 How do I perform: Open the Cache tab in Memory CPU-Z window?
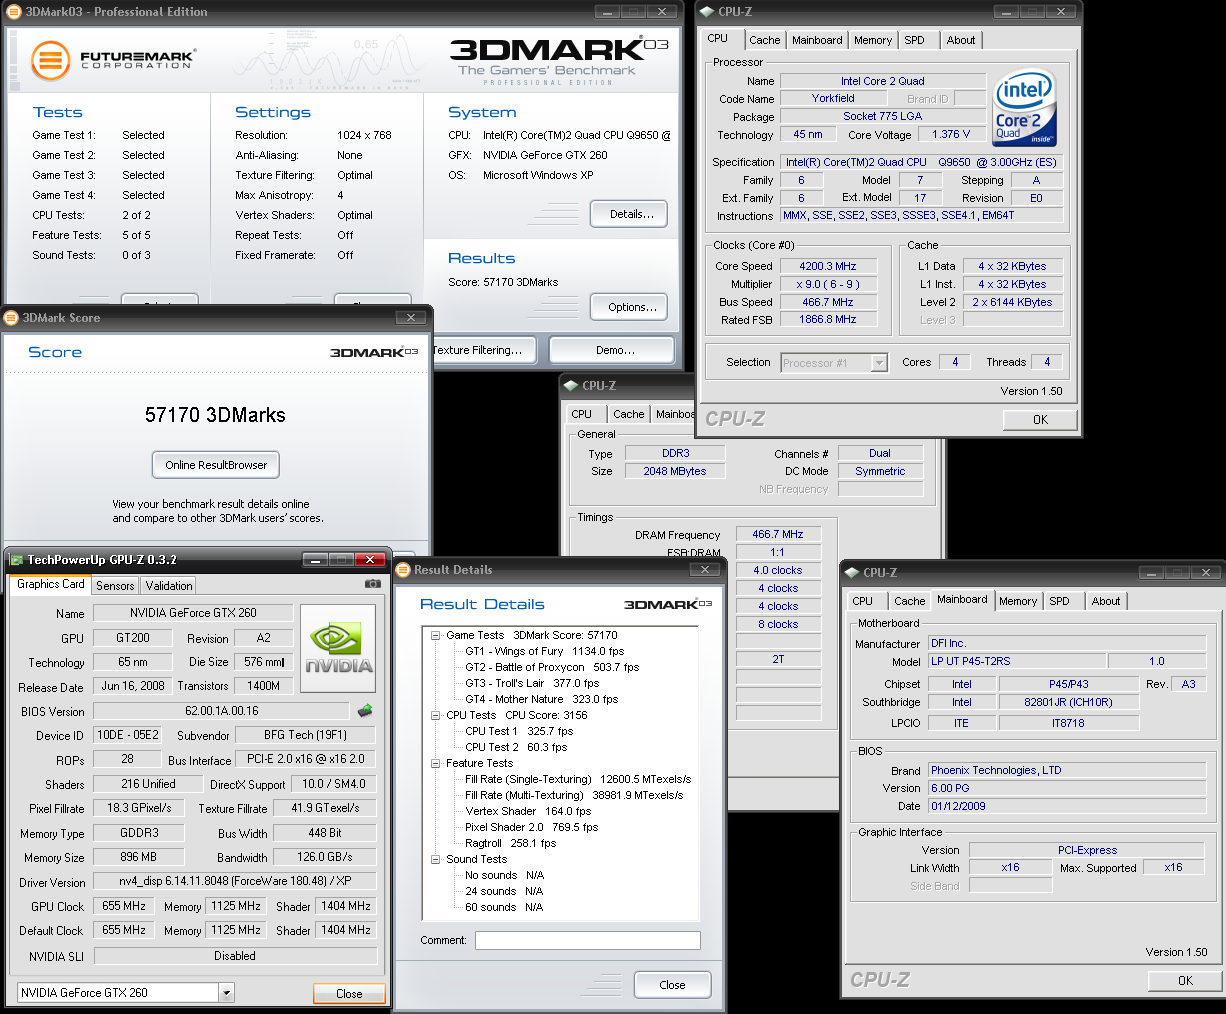click(x=629, y=414)
